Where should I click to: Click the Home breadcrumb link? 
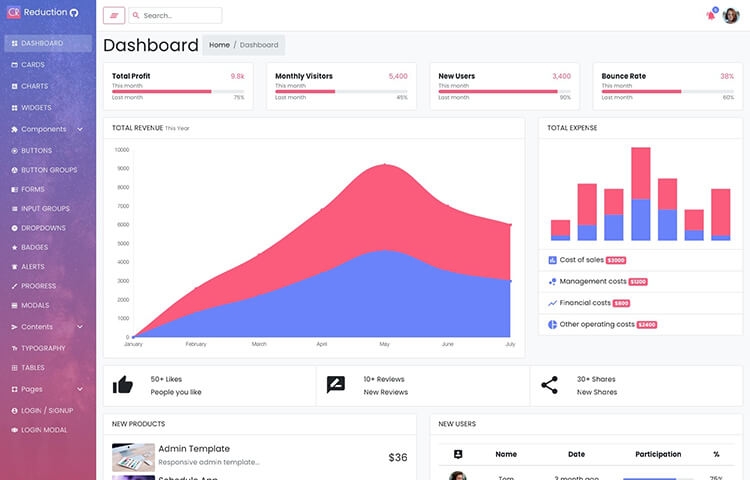[219, 45]
